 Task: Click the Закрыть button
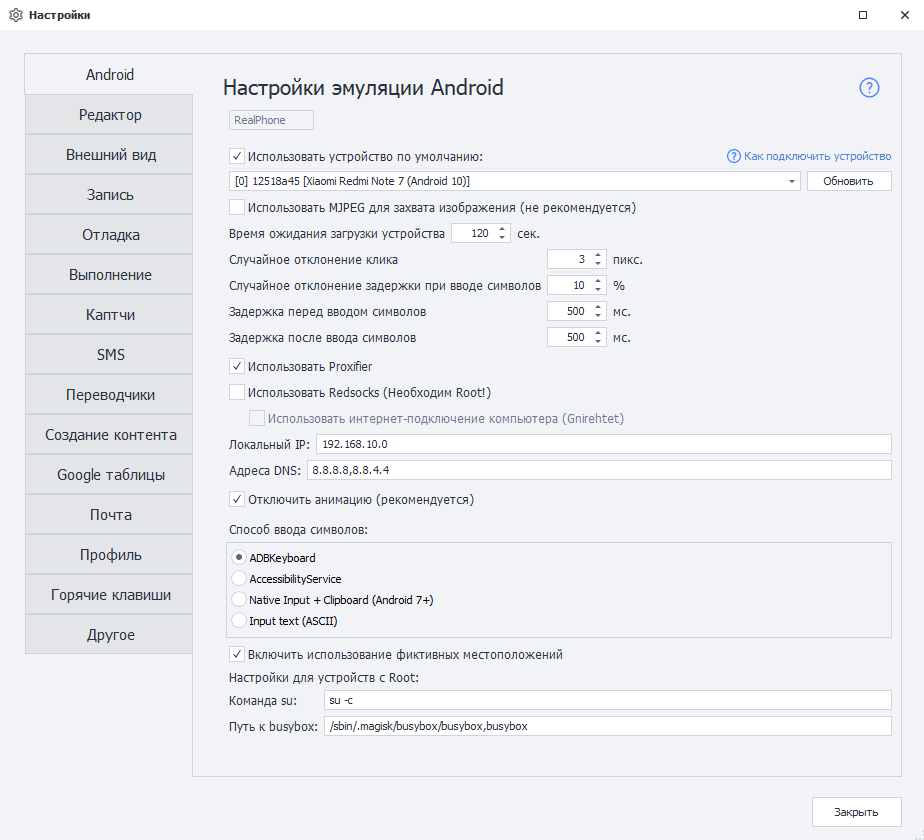tap(856, 812)
